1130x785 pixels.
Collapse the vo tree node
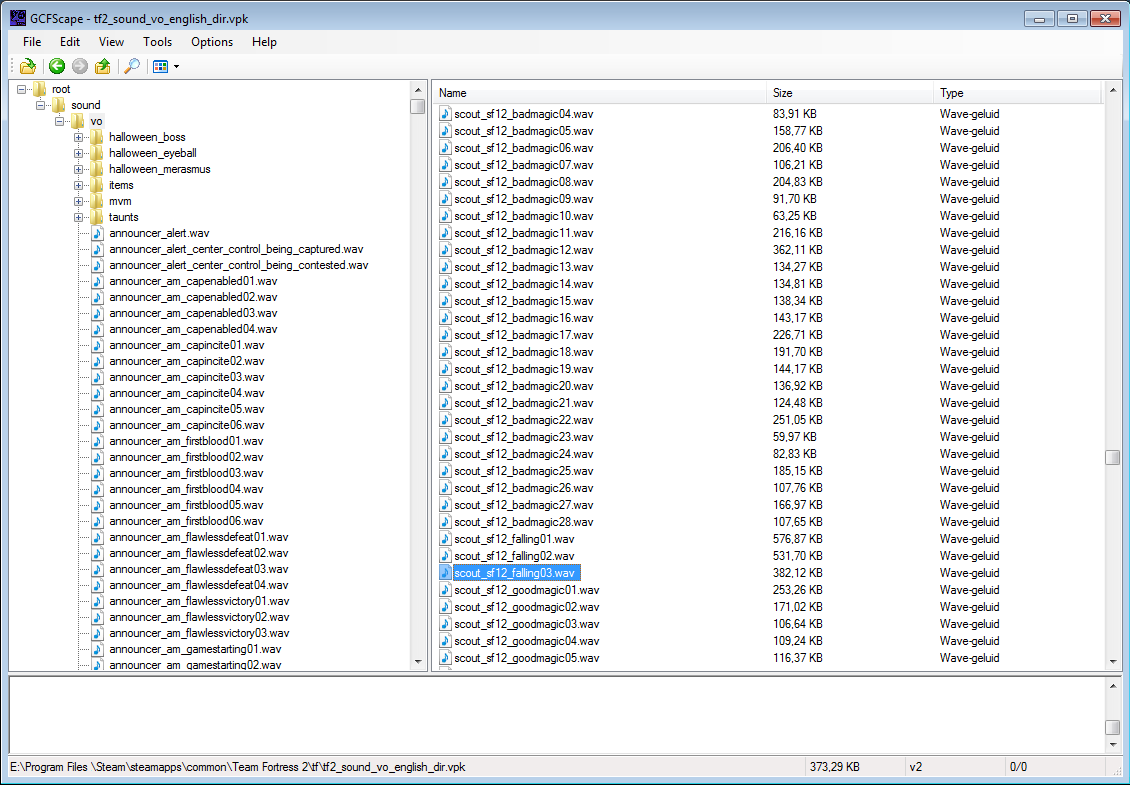(x=59, y=121)
